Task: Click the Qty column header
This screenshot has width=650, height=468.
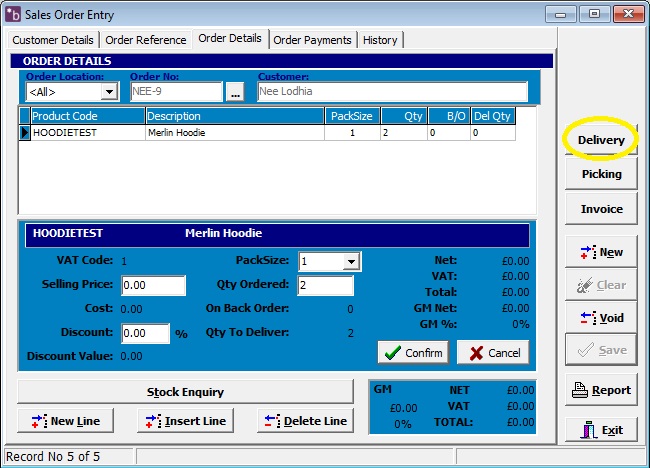Action: coord(404,116)
